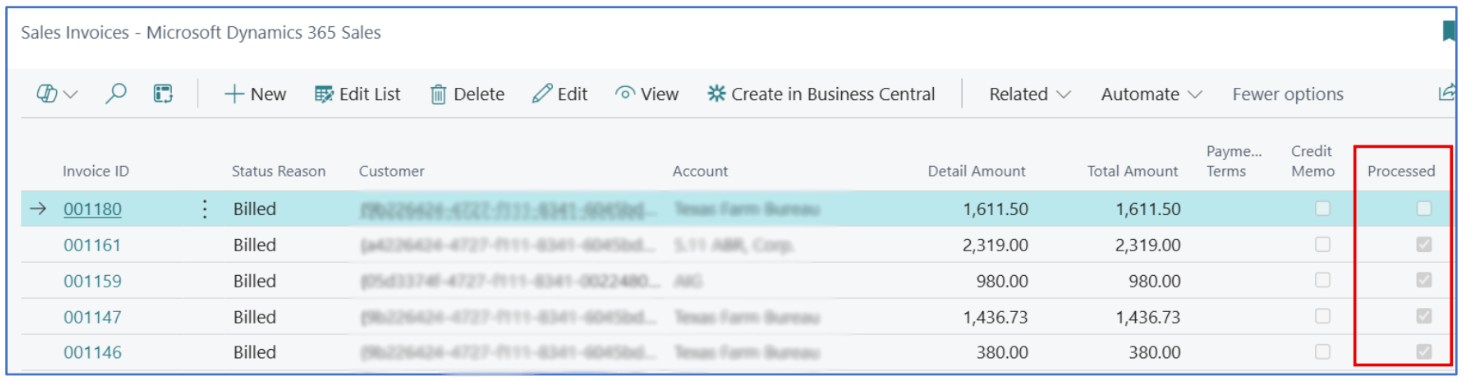Screen dimensions: 1464x381
Task: Sort by Customer column header
Action: point(392,171)
